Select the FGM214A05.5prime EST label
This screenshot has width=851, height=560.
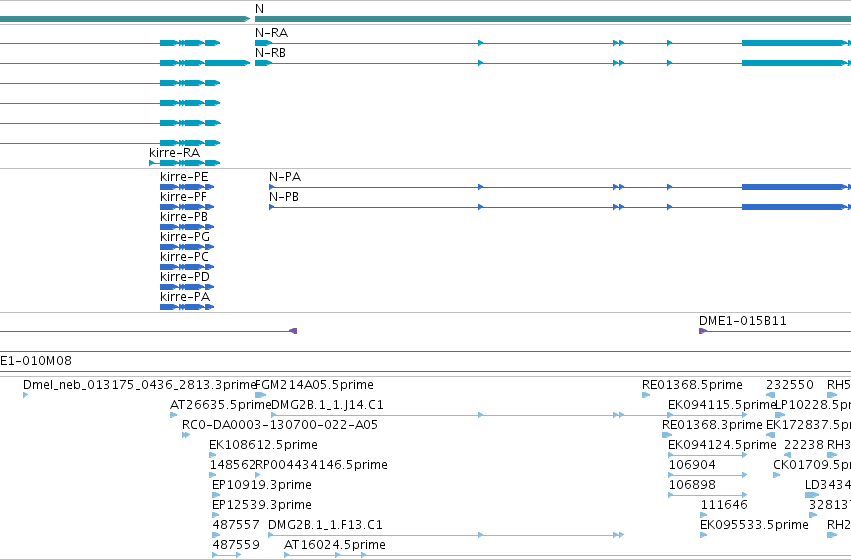314,385
